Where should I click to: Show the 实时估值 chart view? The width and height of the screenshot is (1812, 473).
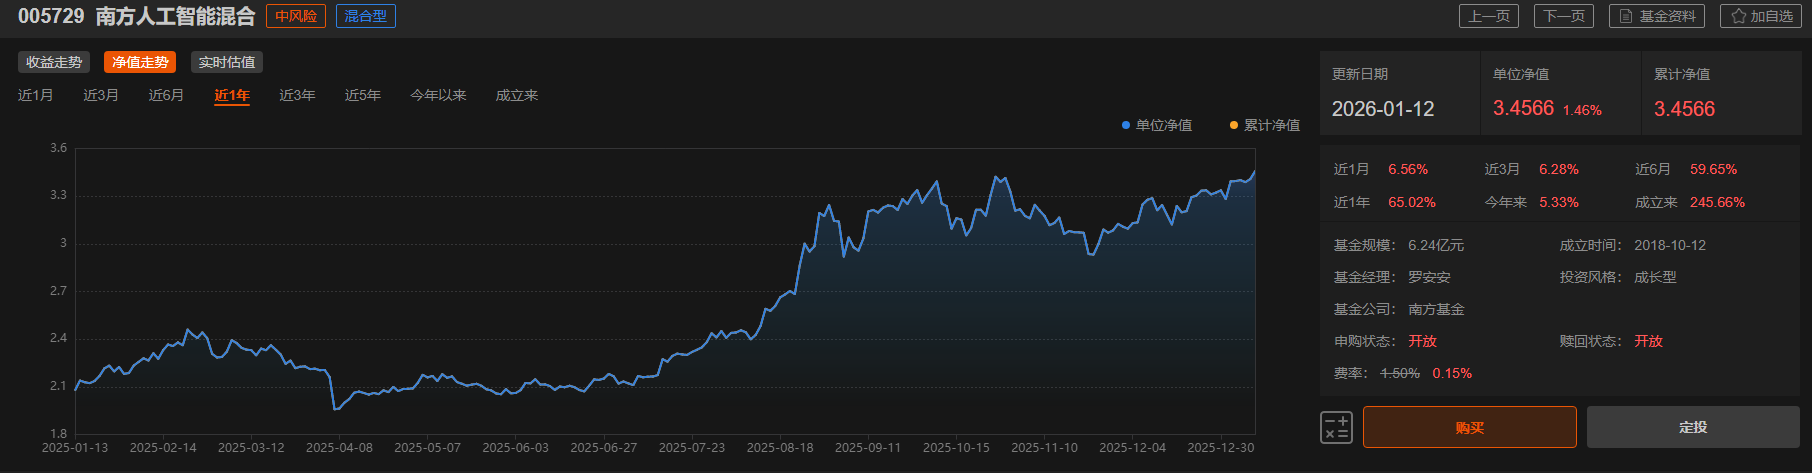[226, 62]
